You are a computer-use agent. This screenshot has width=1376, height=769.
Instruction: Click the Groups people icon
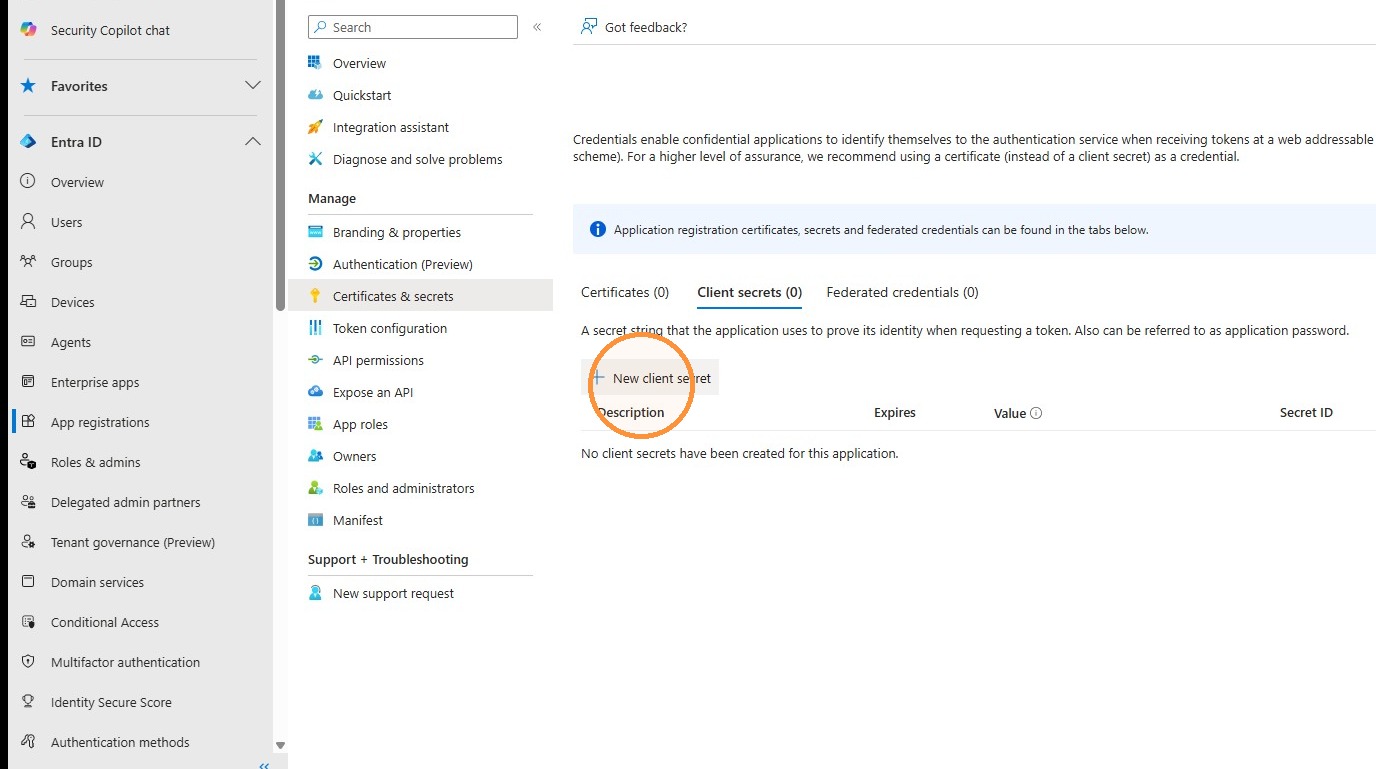28,262
